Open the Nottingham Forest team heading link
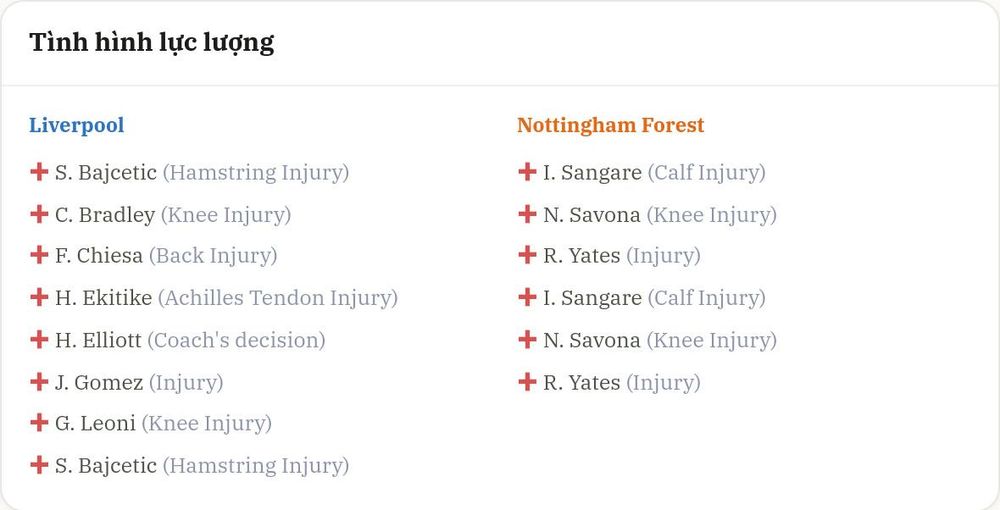The height and width of the screenshot is (510, 1000). coord(610,125)
